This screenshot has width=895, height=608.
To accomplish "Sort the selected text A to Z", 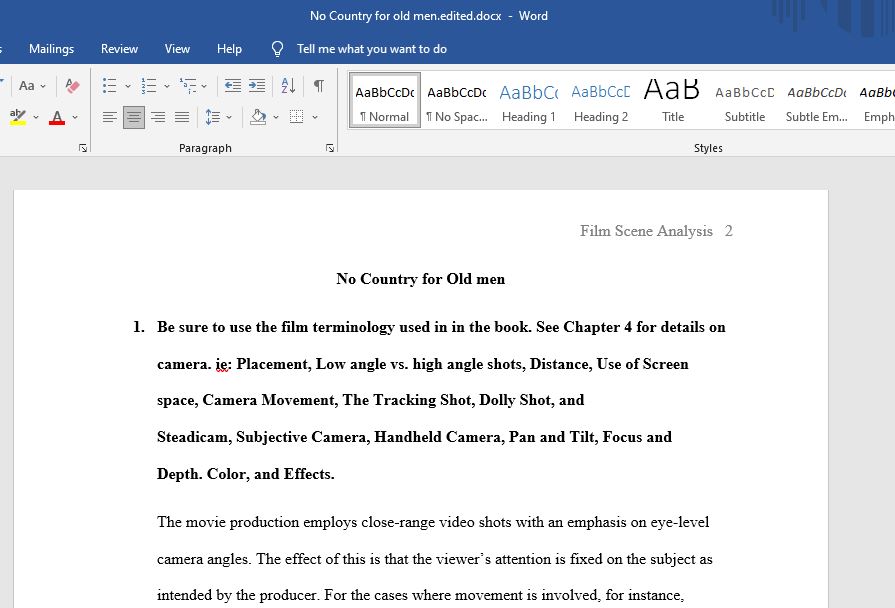I will point(288,86).
